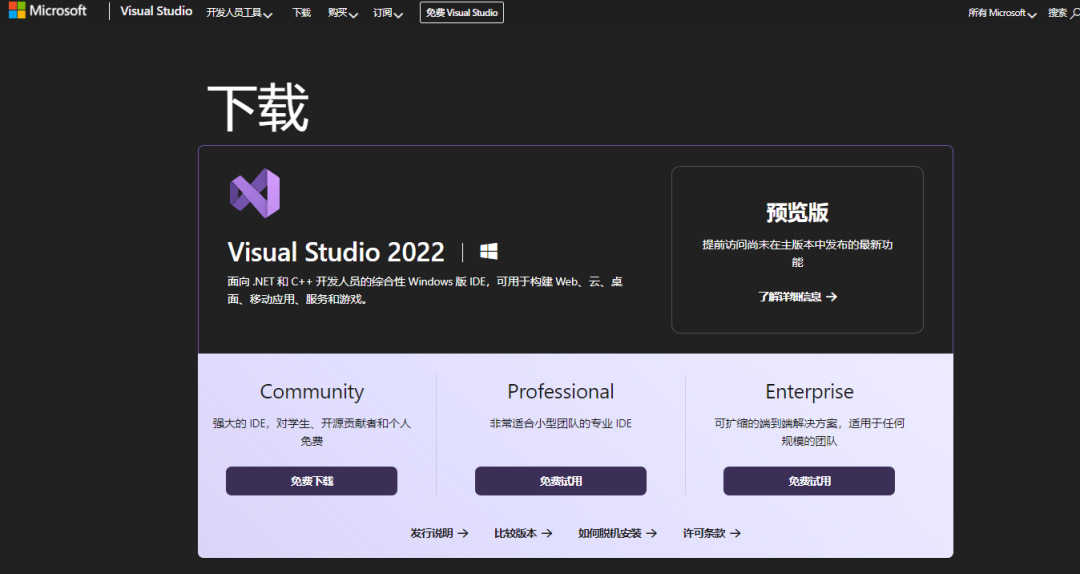The width and height of the screenshot is (1080, 574).
Task: Click the purple Visual Studio logo icon
Action: 255,193
